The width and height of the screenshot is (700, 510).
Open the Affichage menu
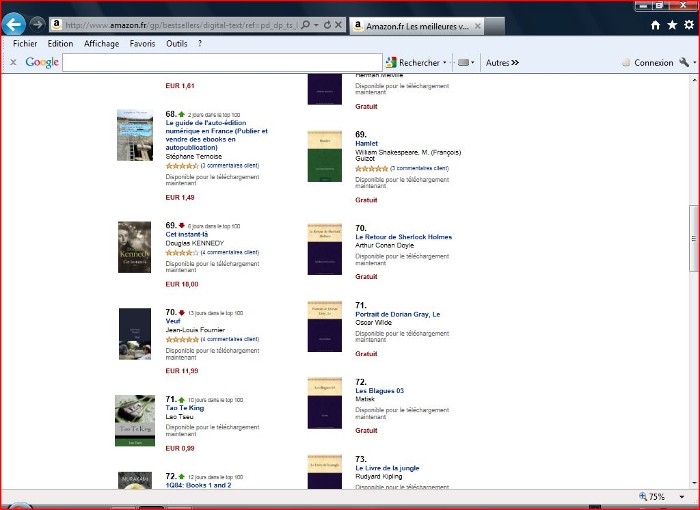[101, 43]
